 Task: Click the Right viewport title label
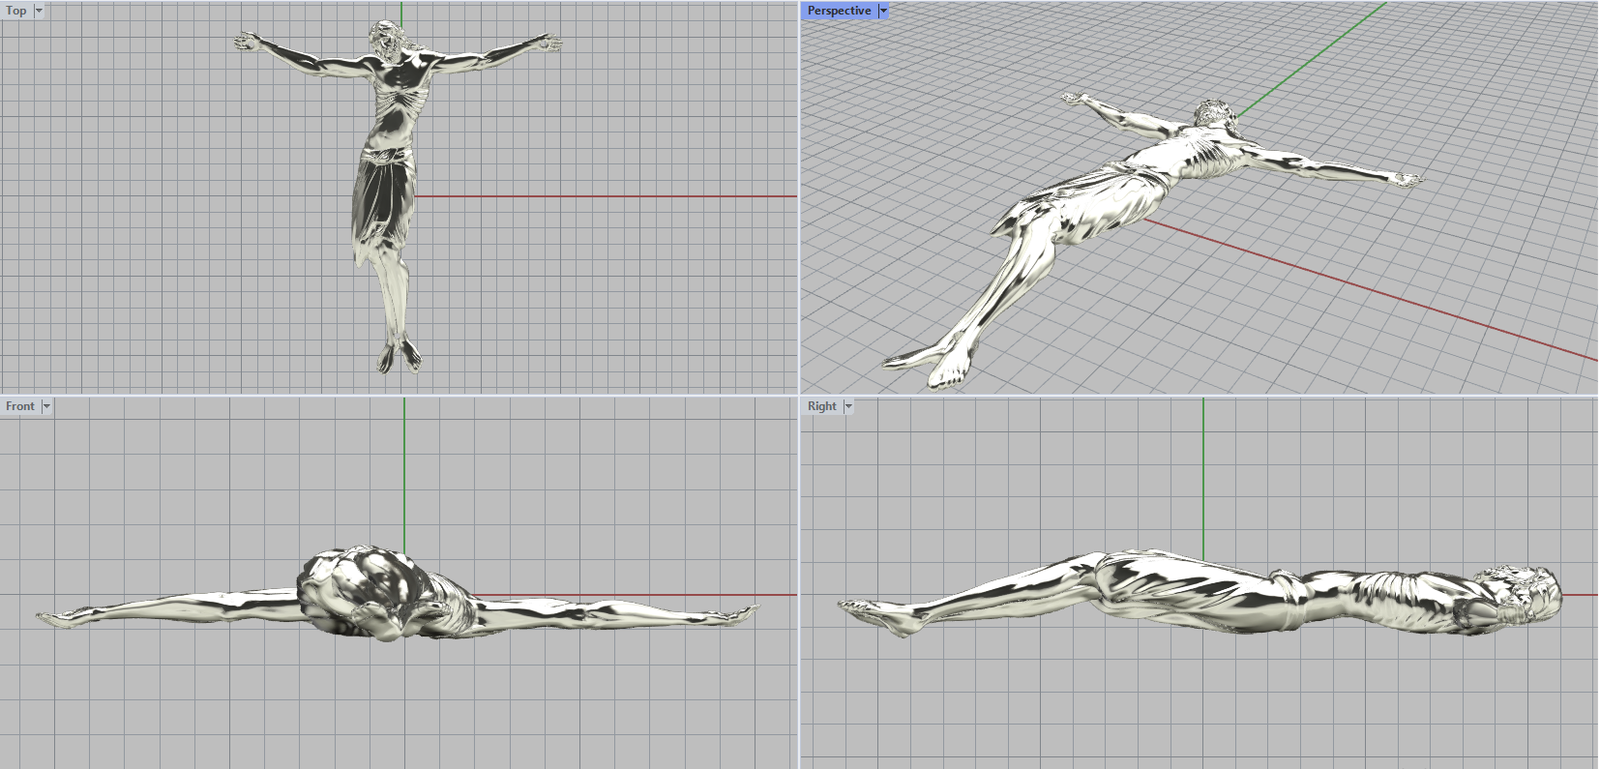[x=822, y=406]
